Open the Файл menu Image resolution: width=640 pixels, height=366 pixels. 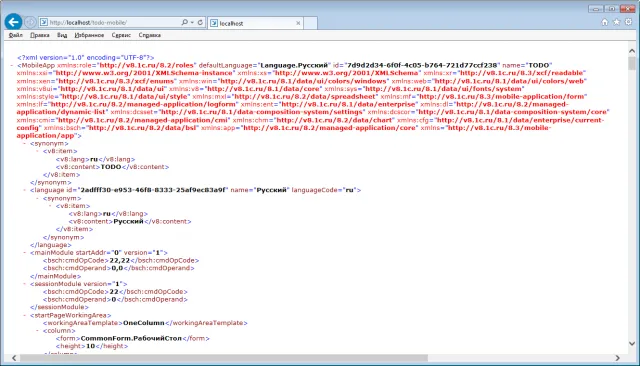click(16, 35)
